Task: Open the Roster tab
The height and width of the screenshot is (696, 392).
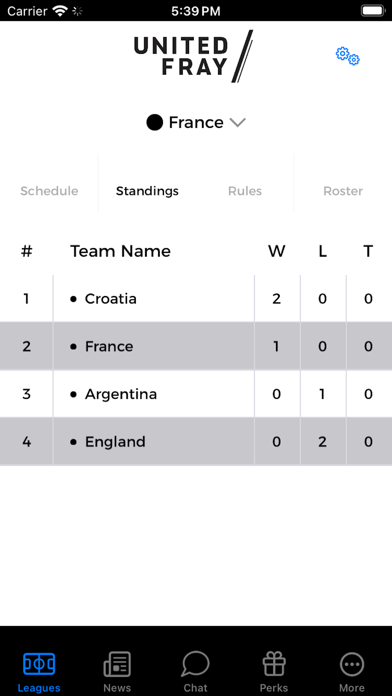Action: 343,191
